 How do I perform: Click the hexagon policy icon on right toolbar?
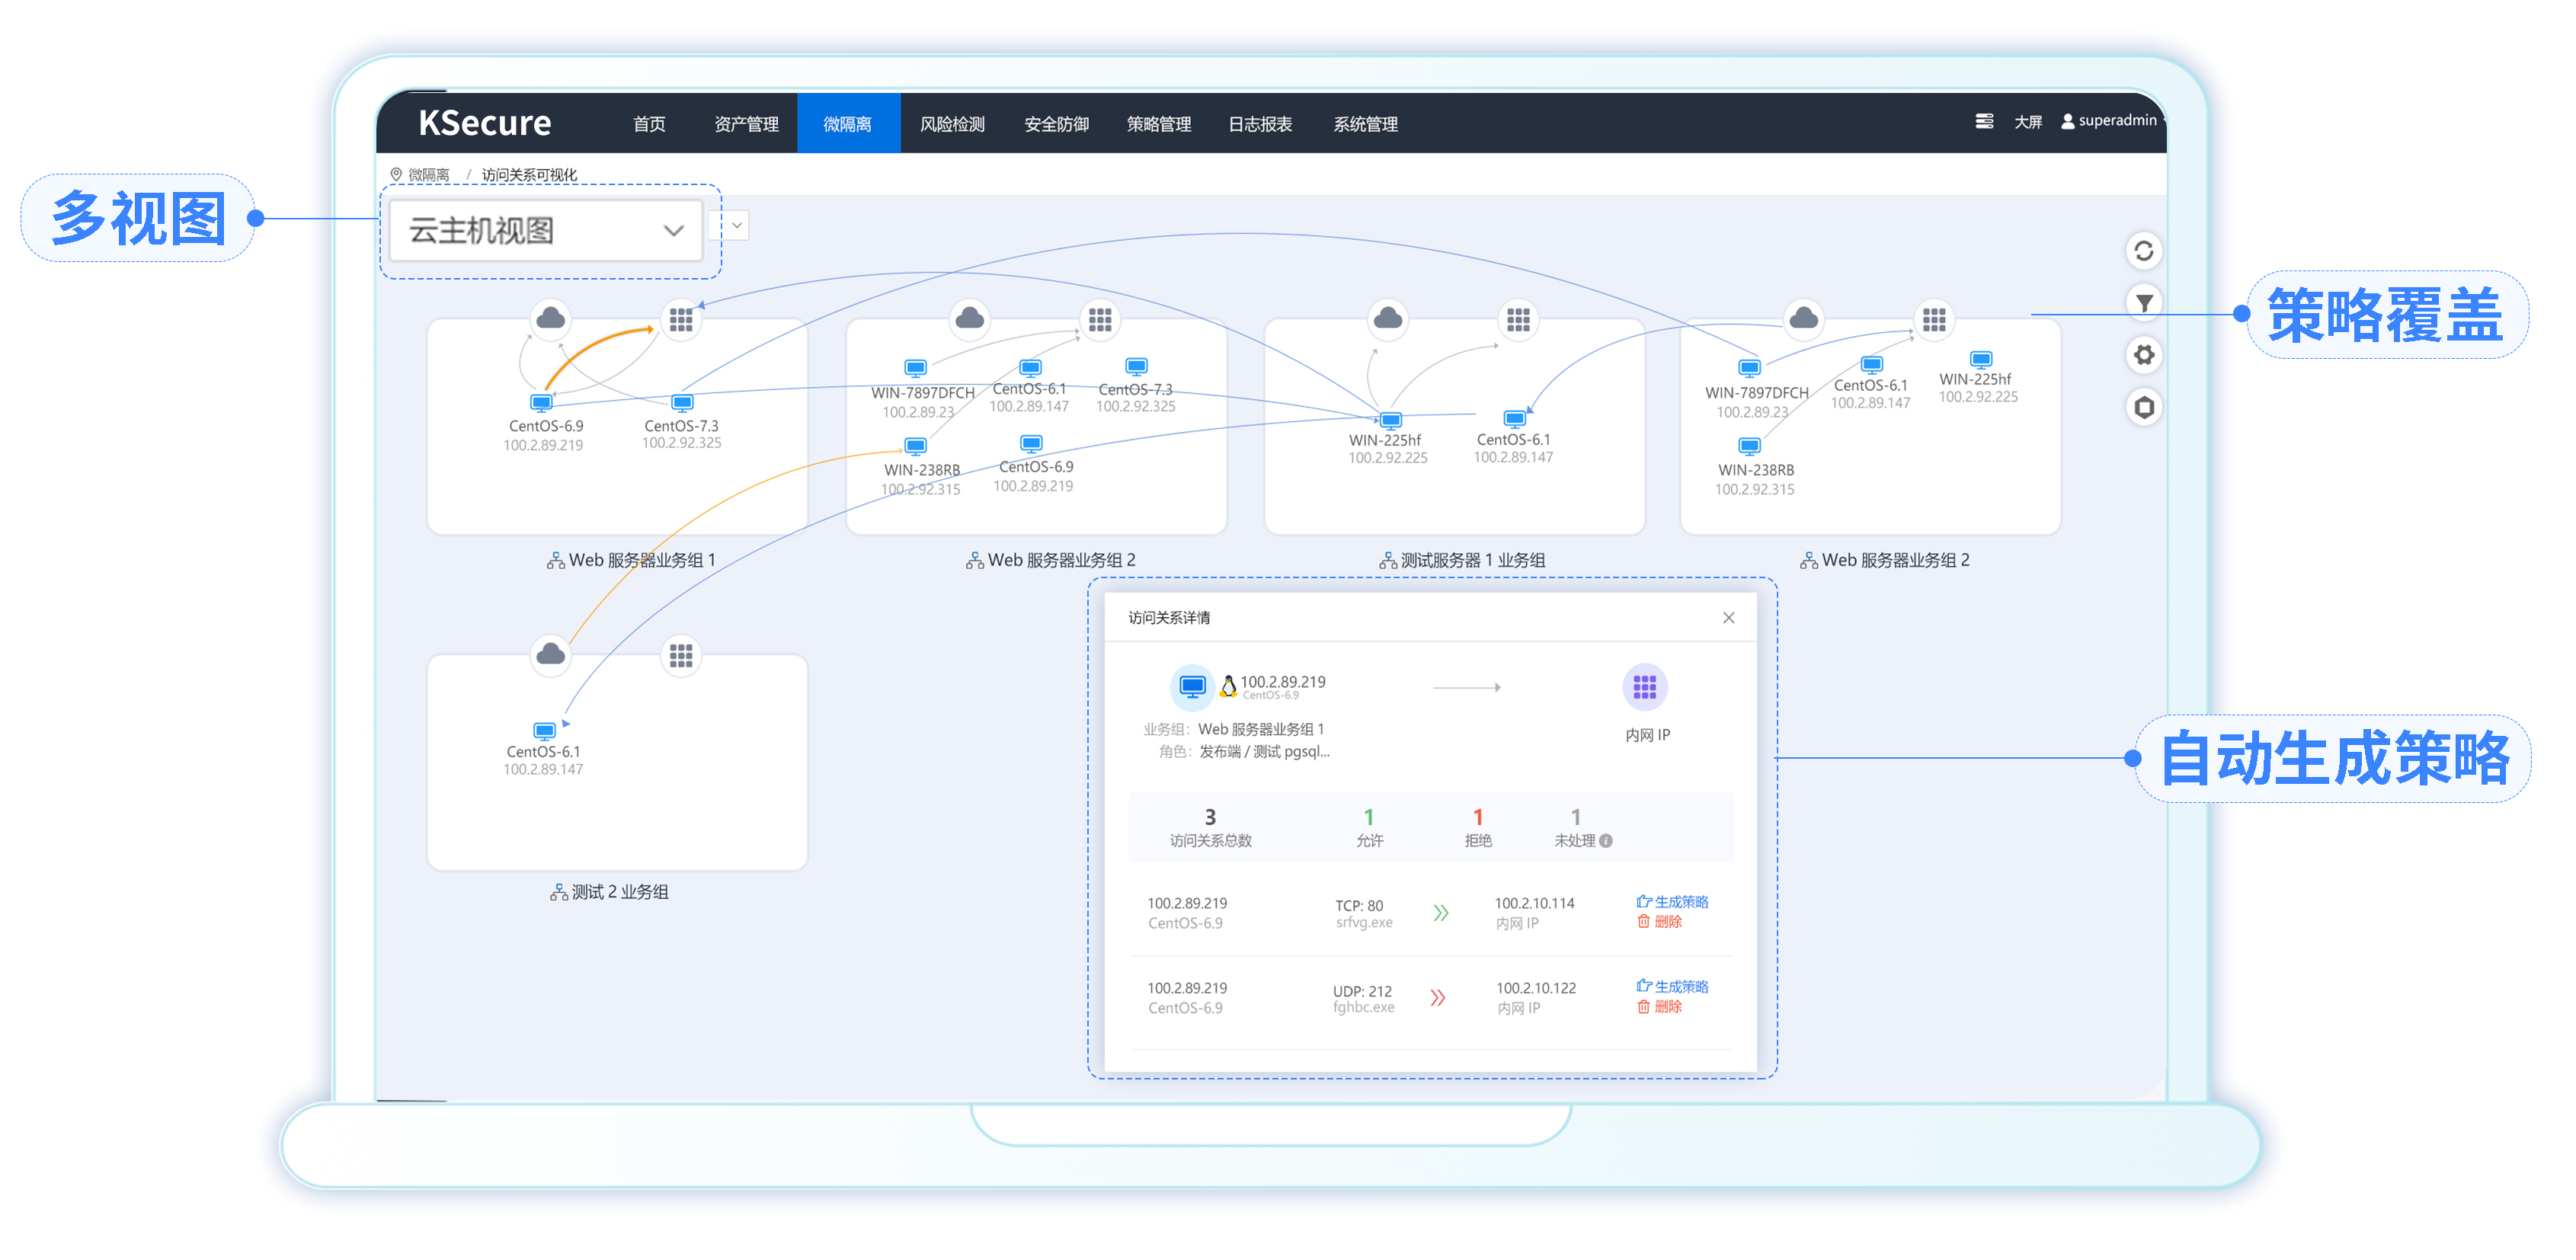tap(2143, 407)
